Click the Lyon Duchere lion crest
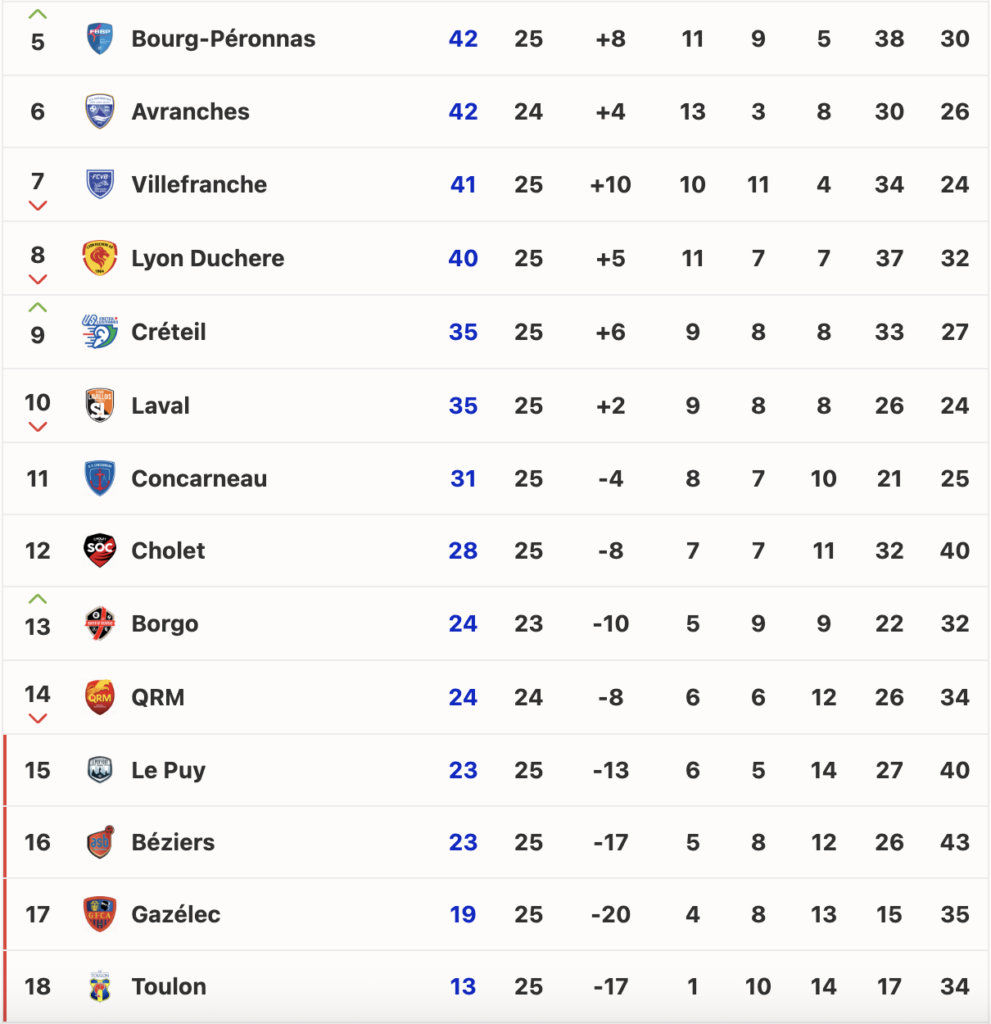 click(100, 258)
